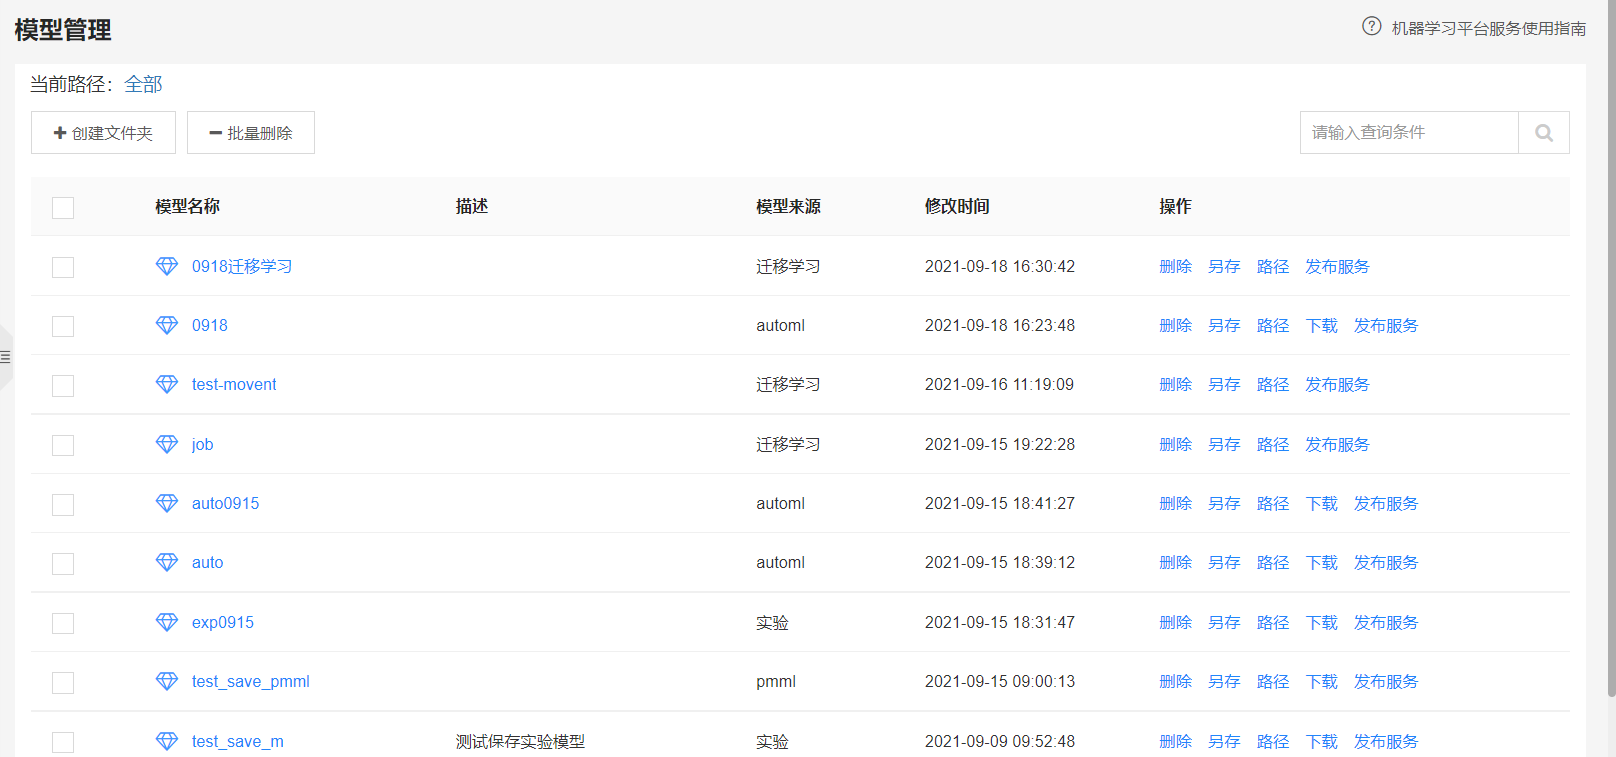
Task: Click diamond icon beside job
Action: click(x=167, y=444)
